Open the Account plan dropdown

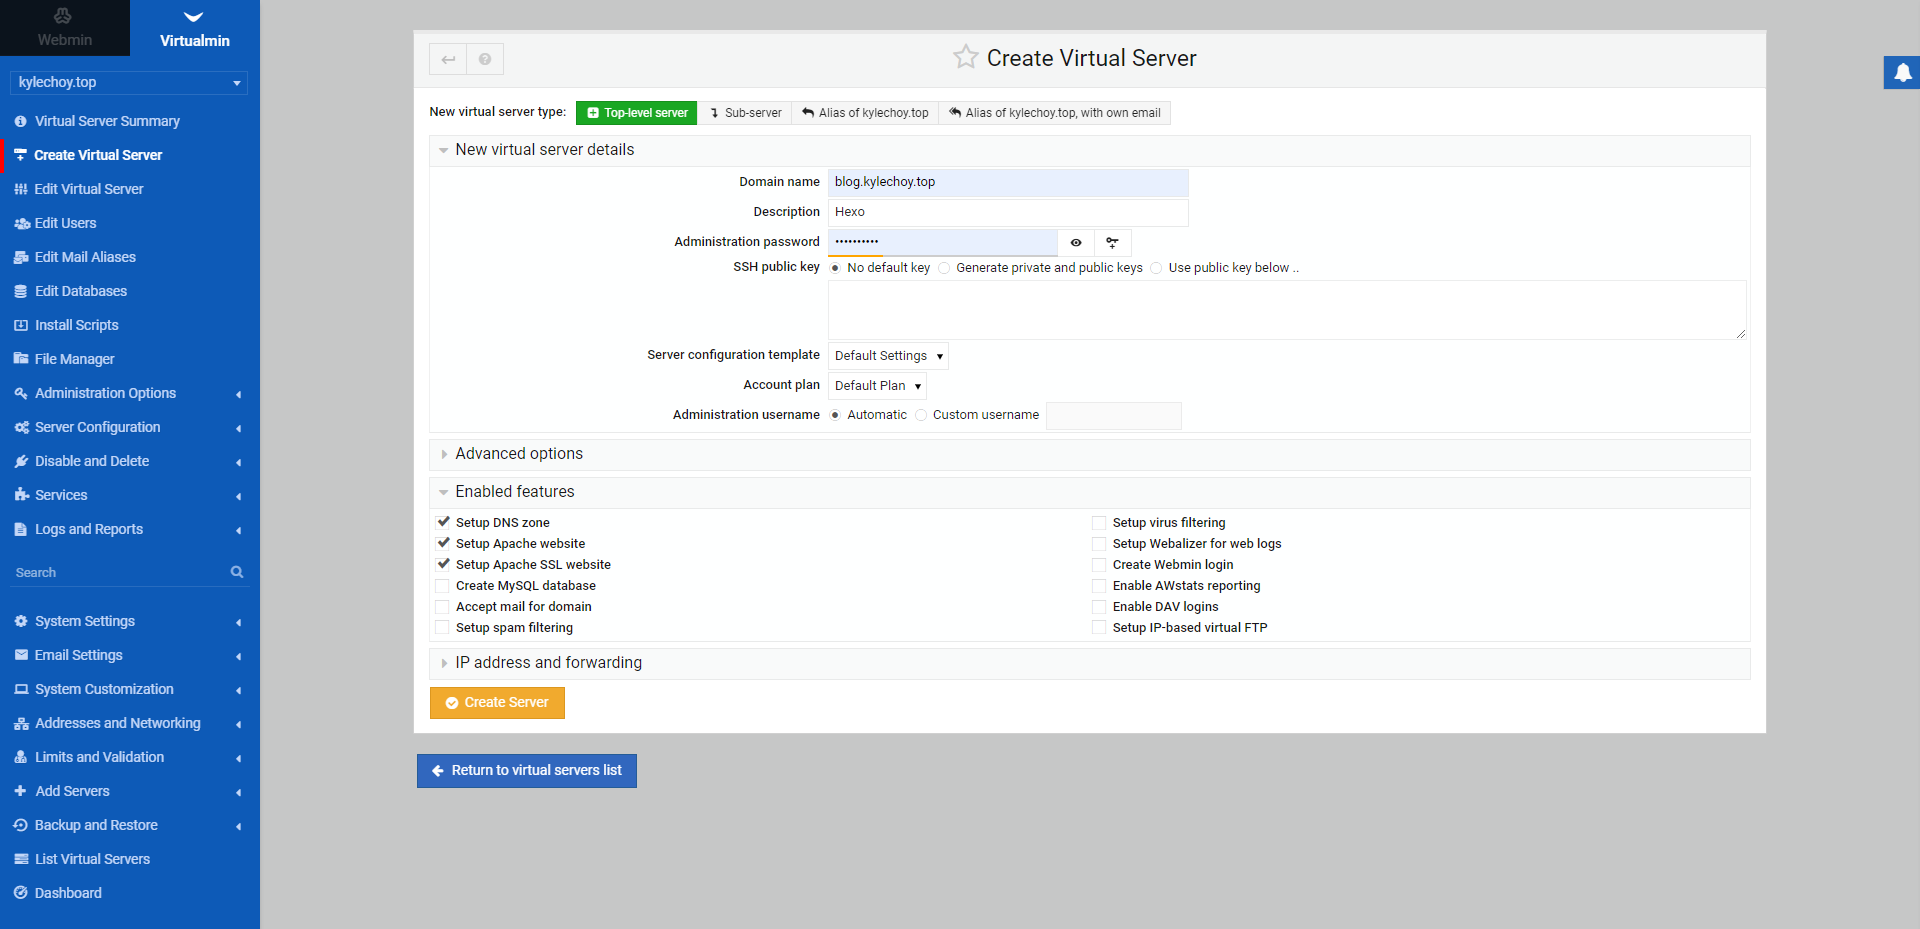tap(877, 386)
